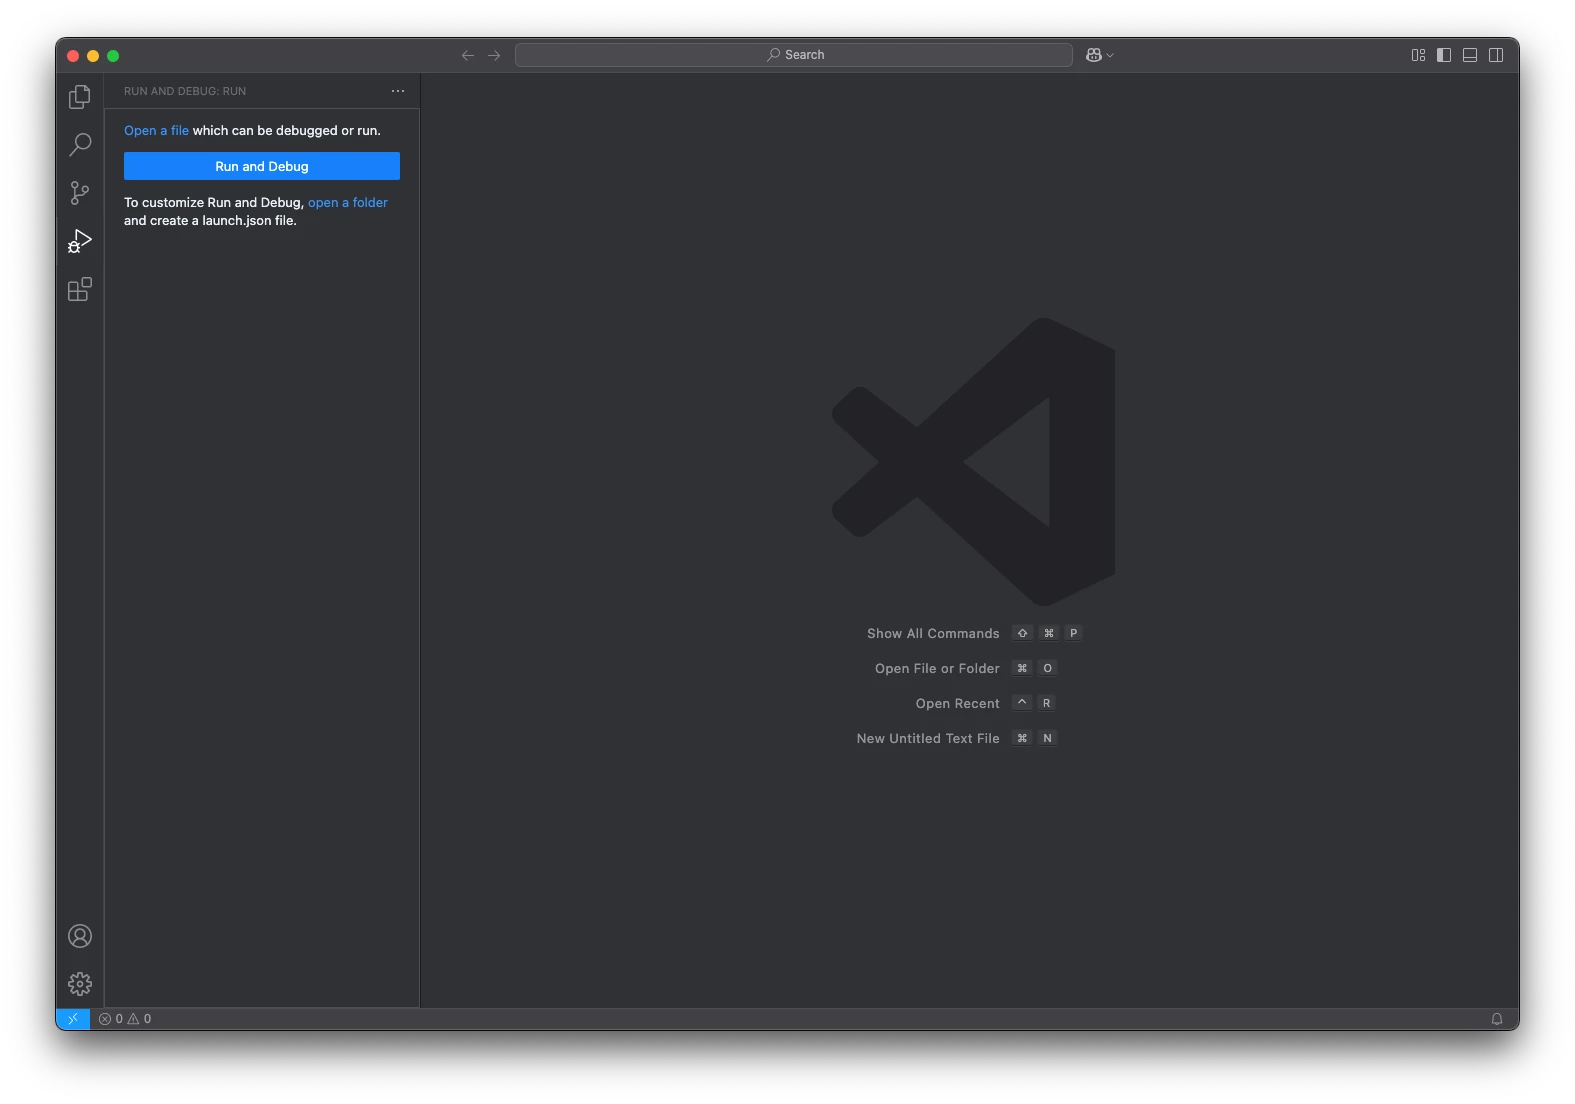Open the Customize Layout menu

point(1418,55)
